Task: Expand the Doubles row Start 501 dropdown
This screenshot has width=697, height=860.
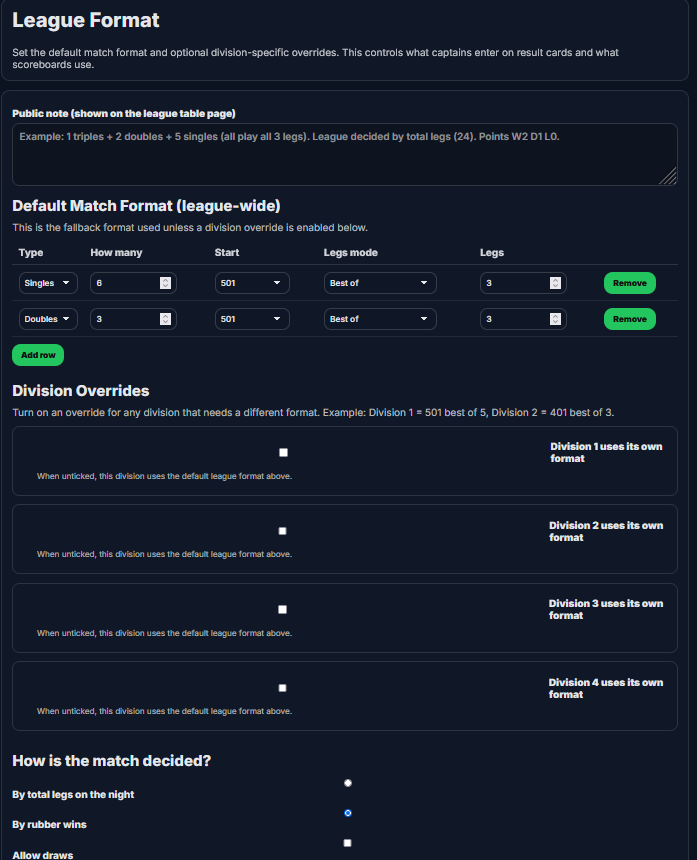Action: pos(252,319)
